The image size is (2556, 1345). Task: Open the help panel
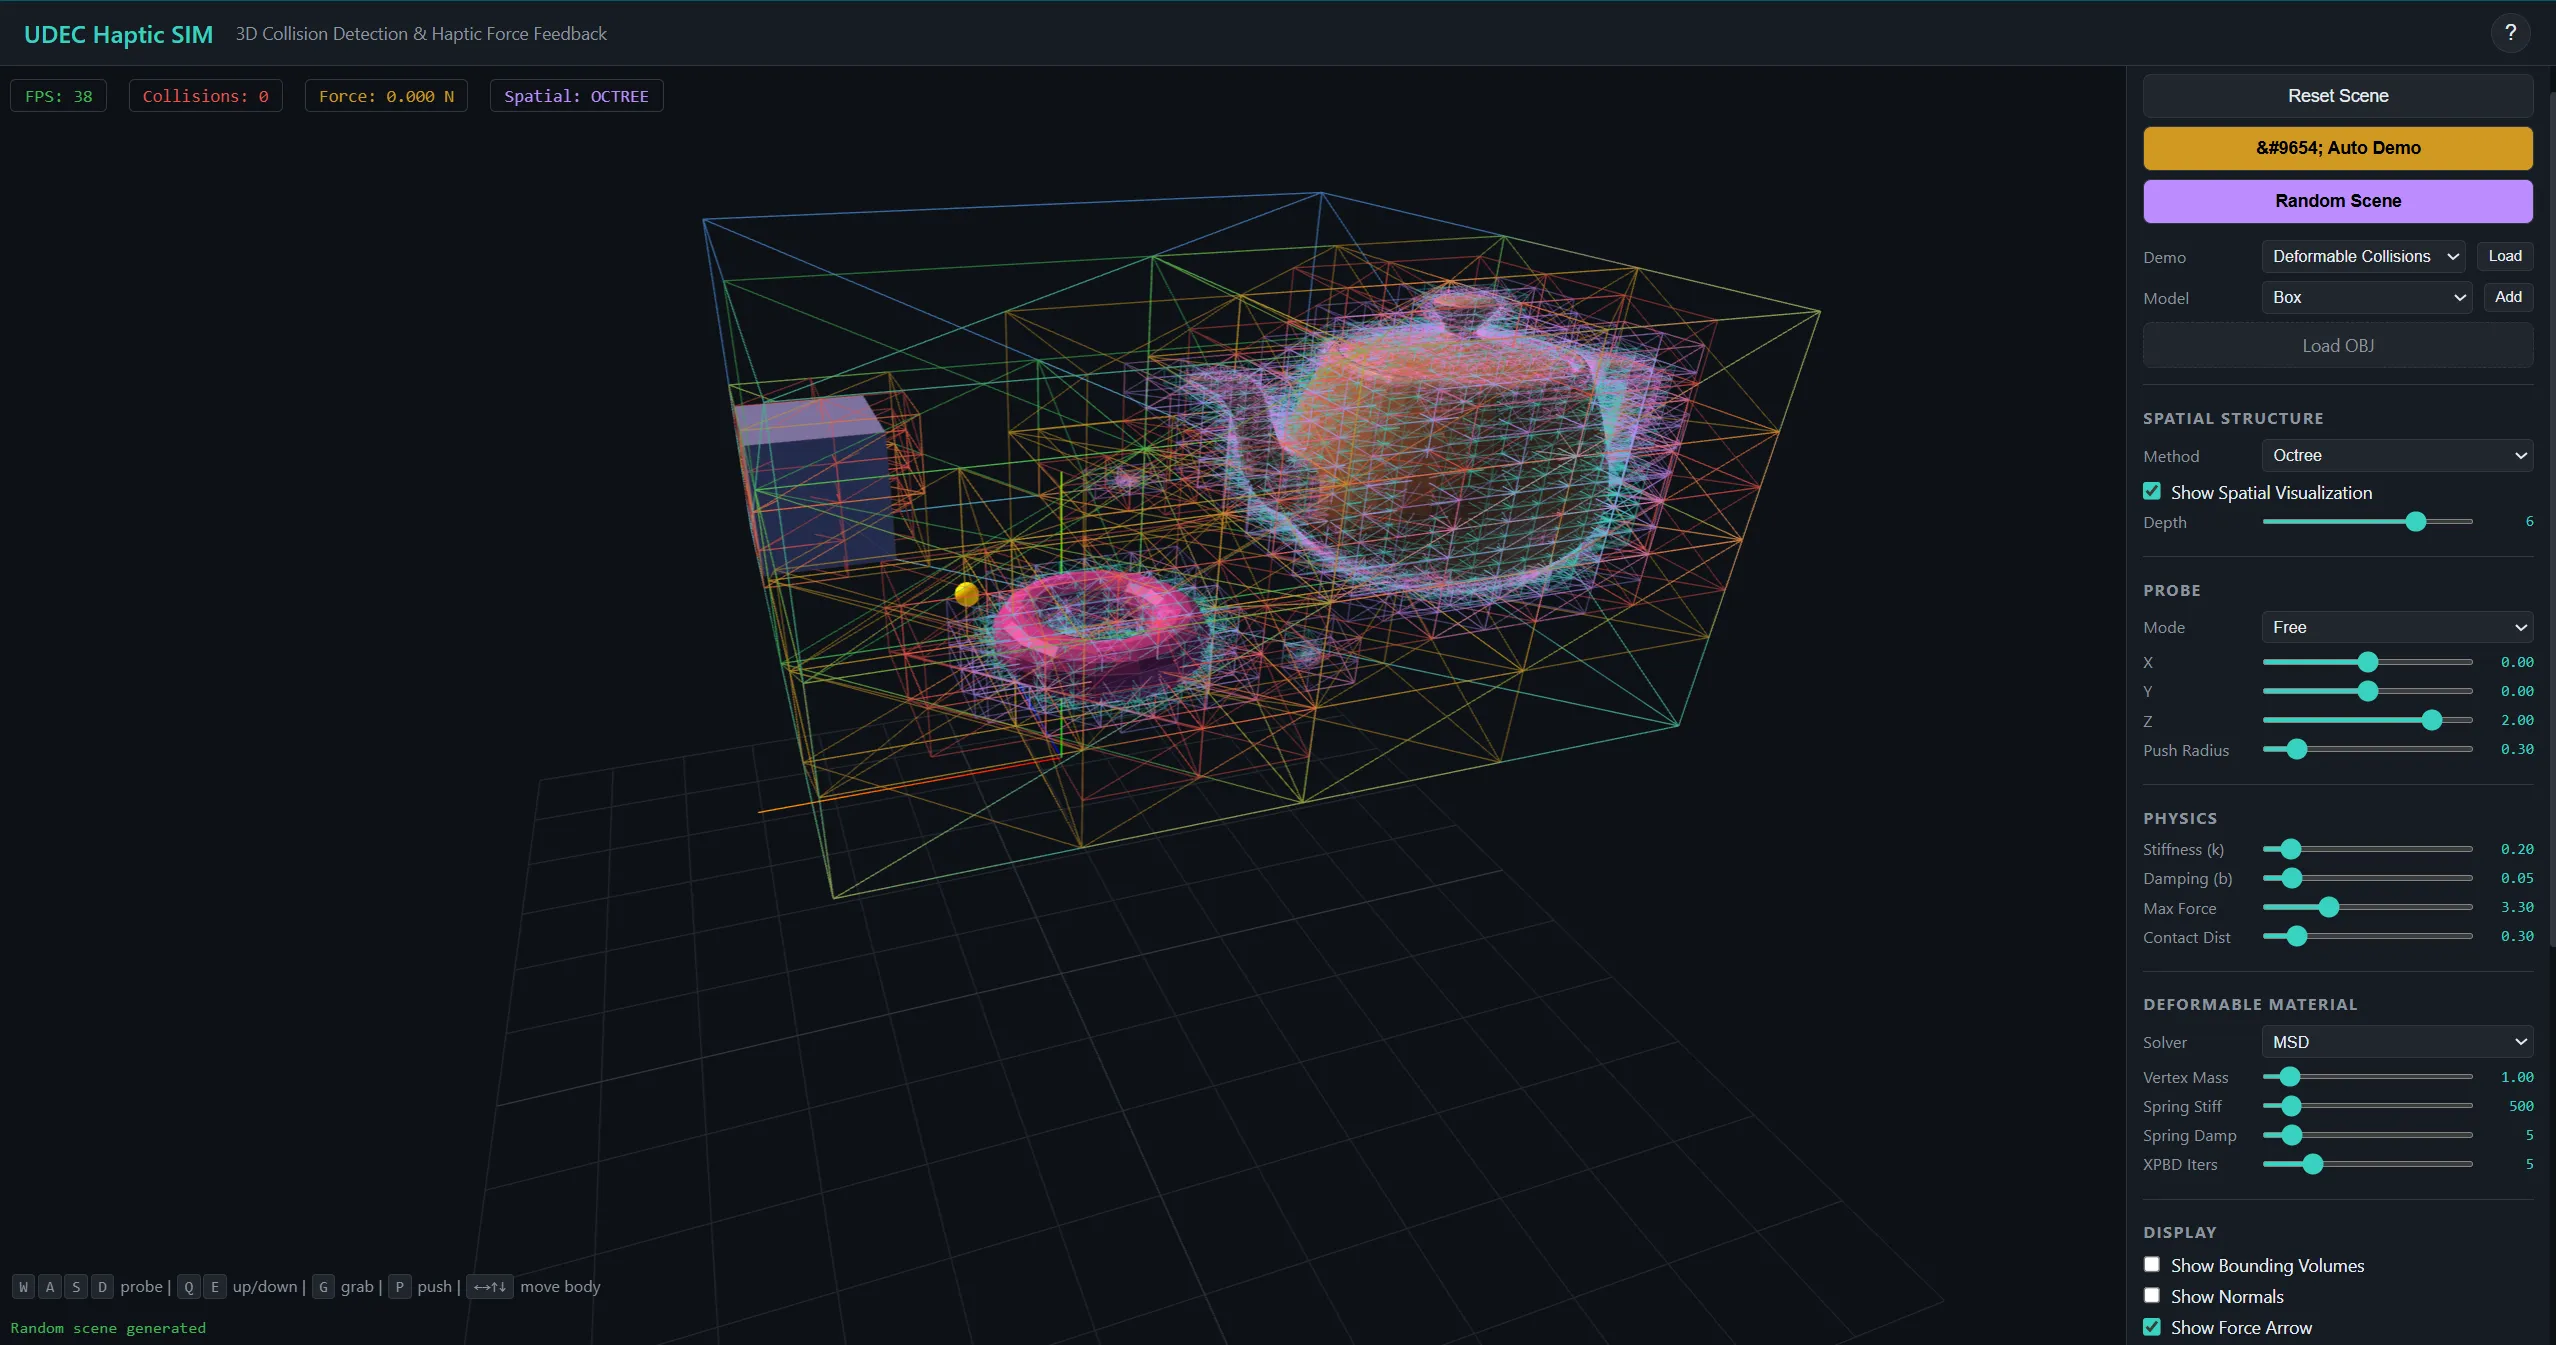click(2510, 32)
